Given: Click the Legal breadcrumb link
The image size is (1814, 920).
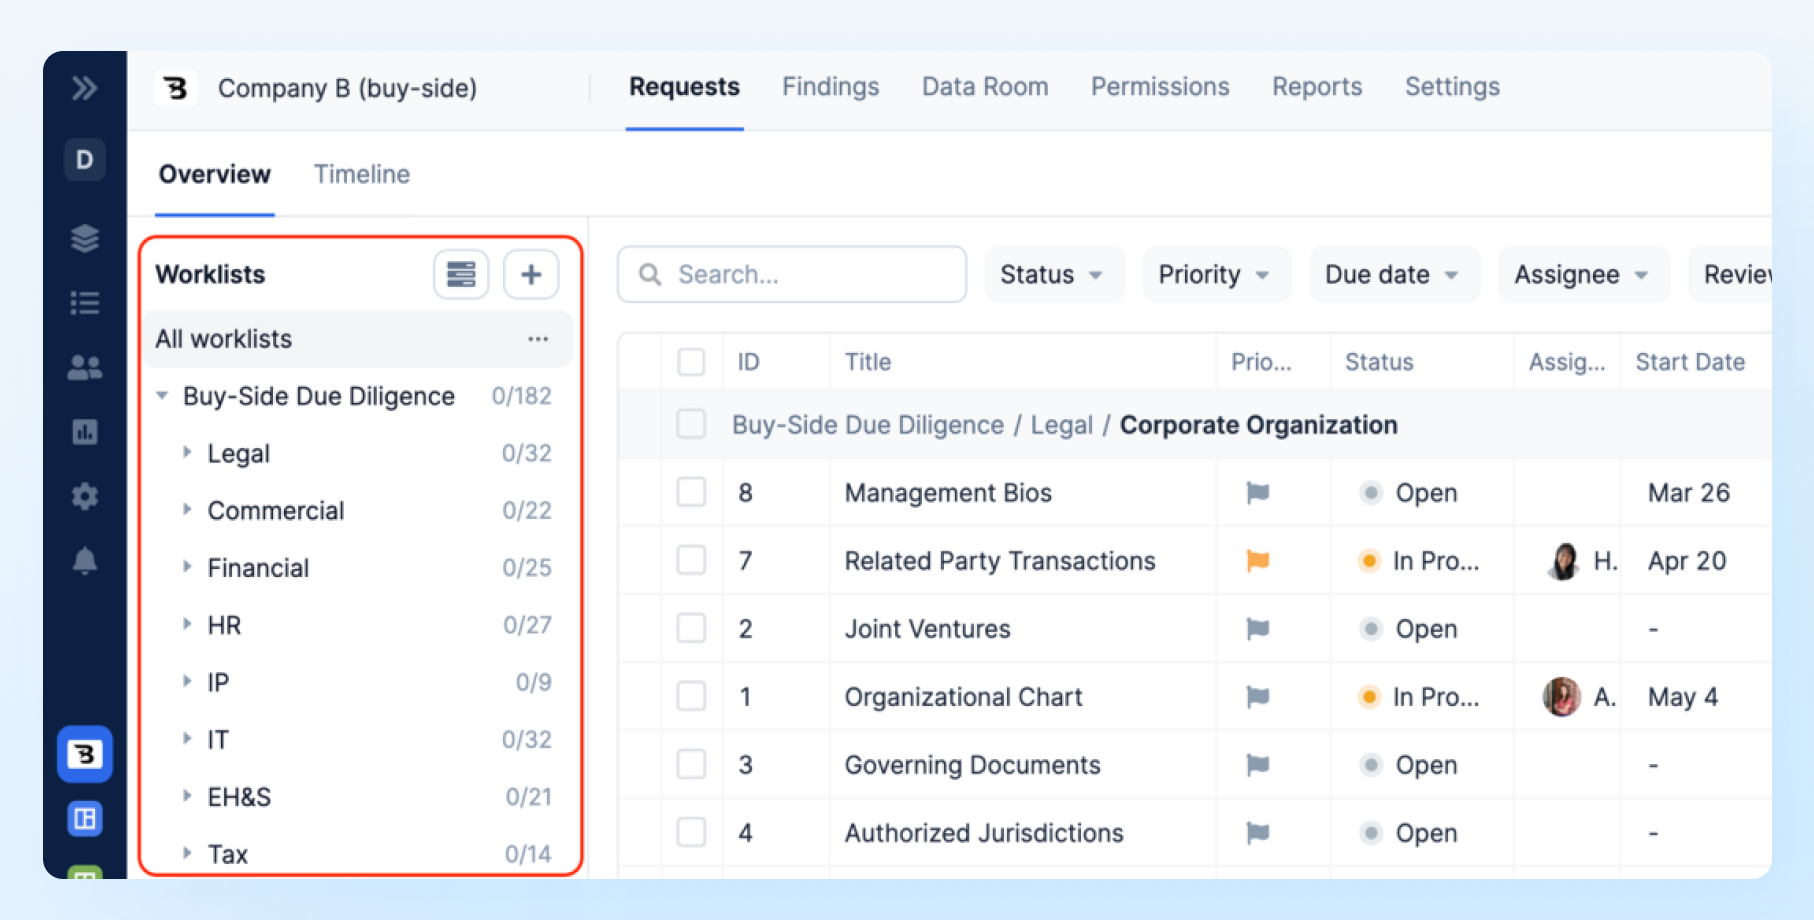Looking at the screenshot, I should [1061, 425].
